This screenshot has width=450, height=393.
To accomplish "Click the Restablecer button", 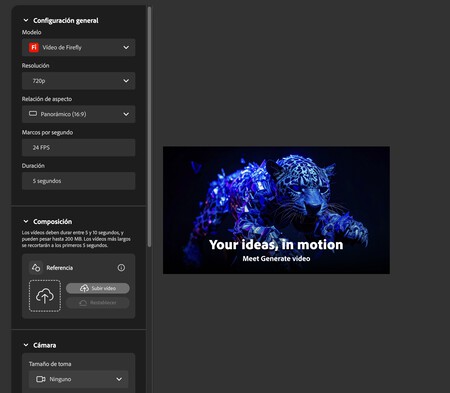I will [x=98, y=303].
